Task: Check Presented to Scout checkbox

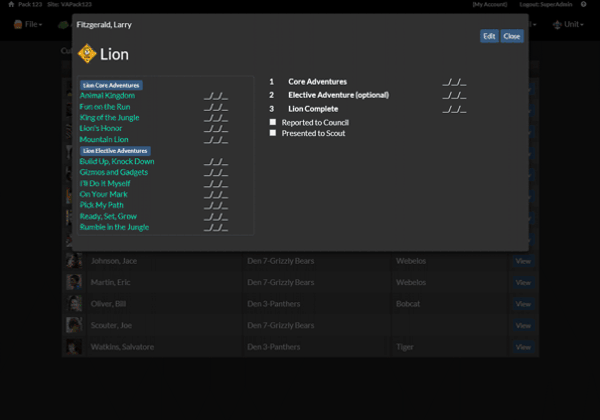Action: click(272, 133)
